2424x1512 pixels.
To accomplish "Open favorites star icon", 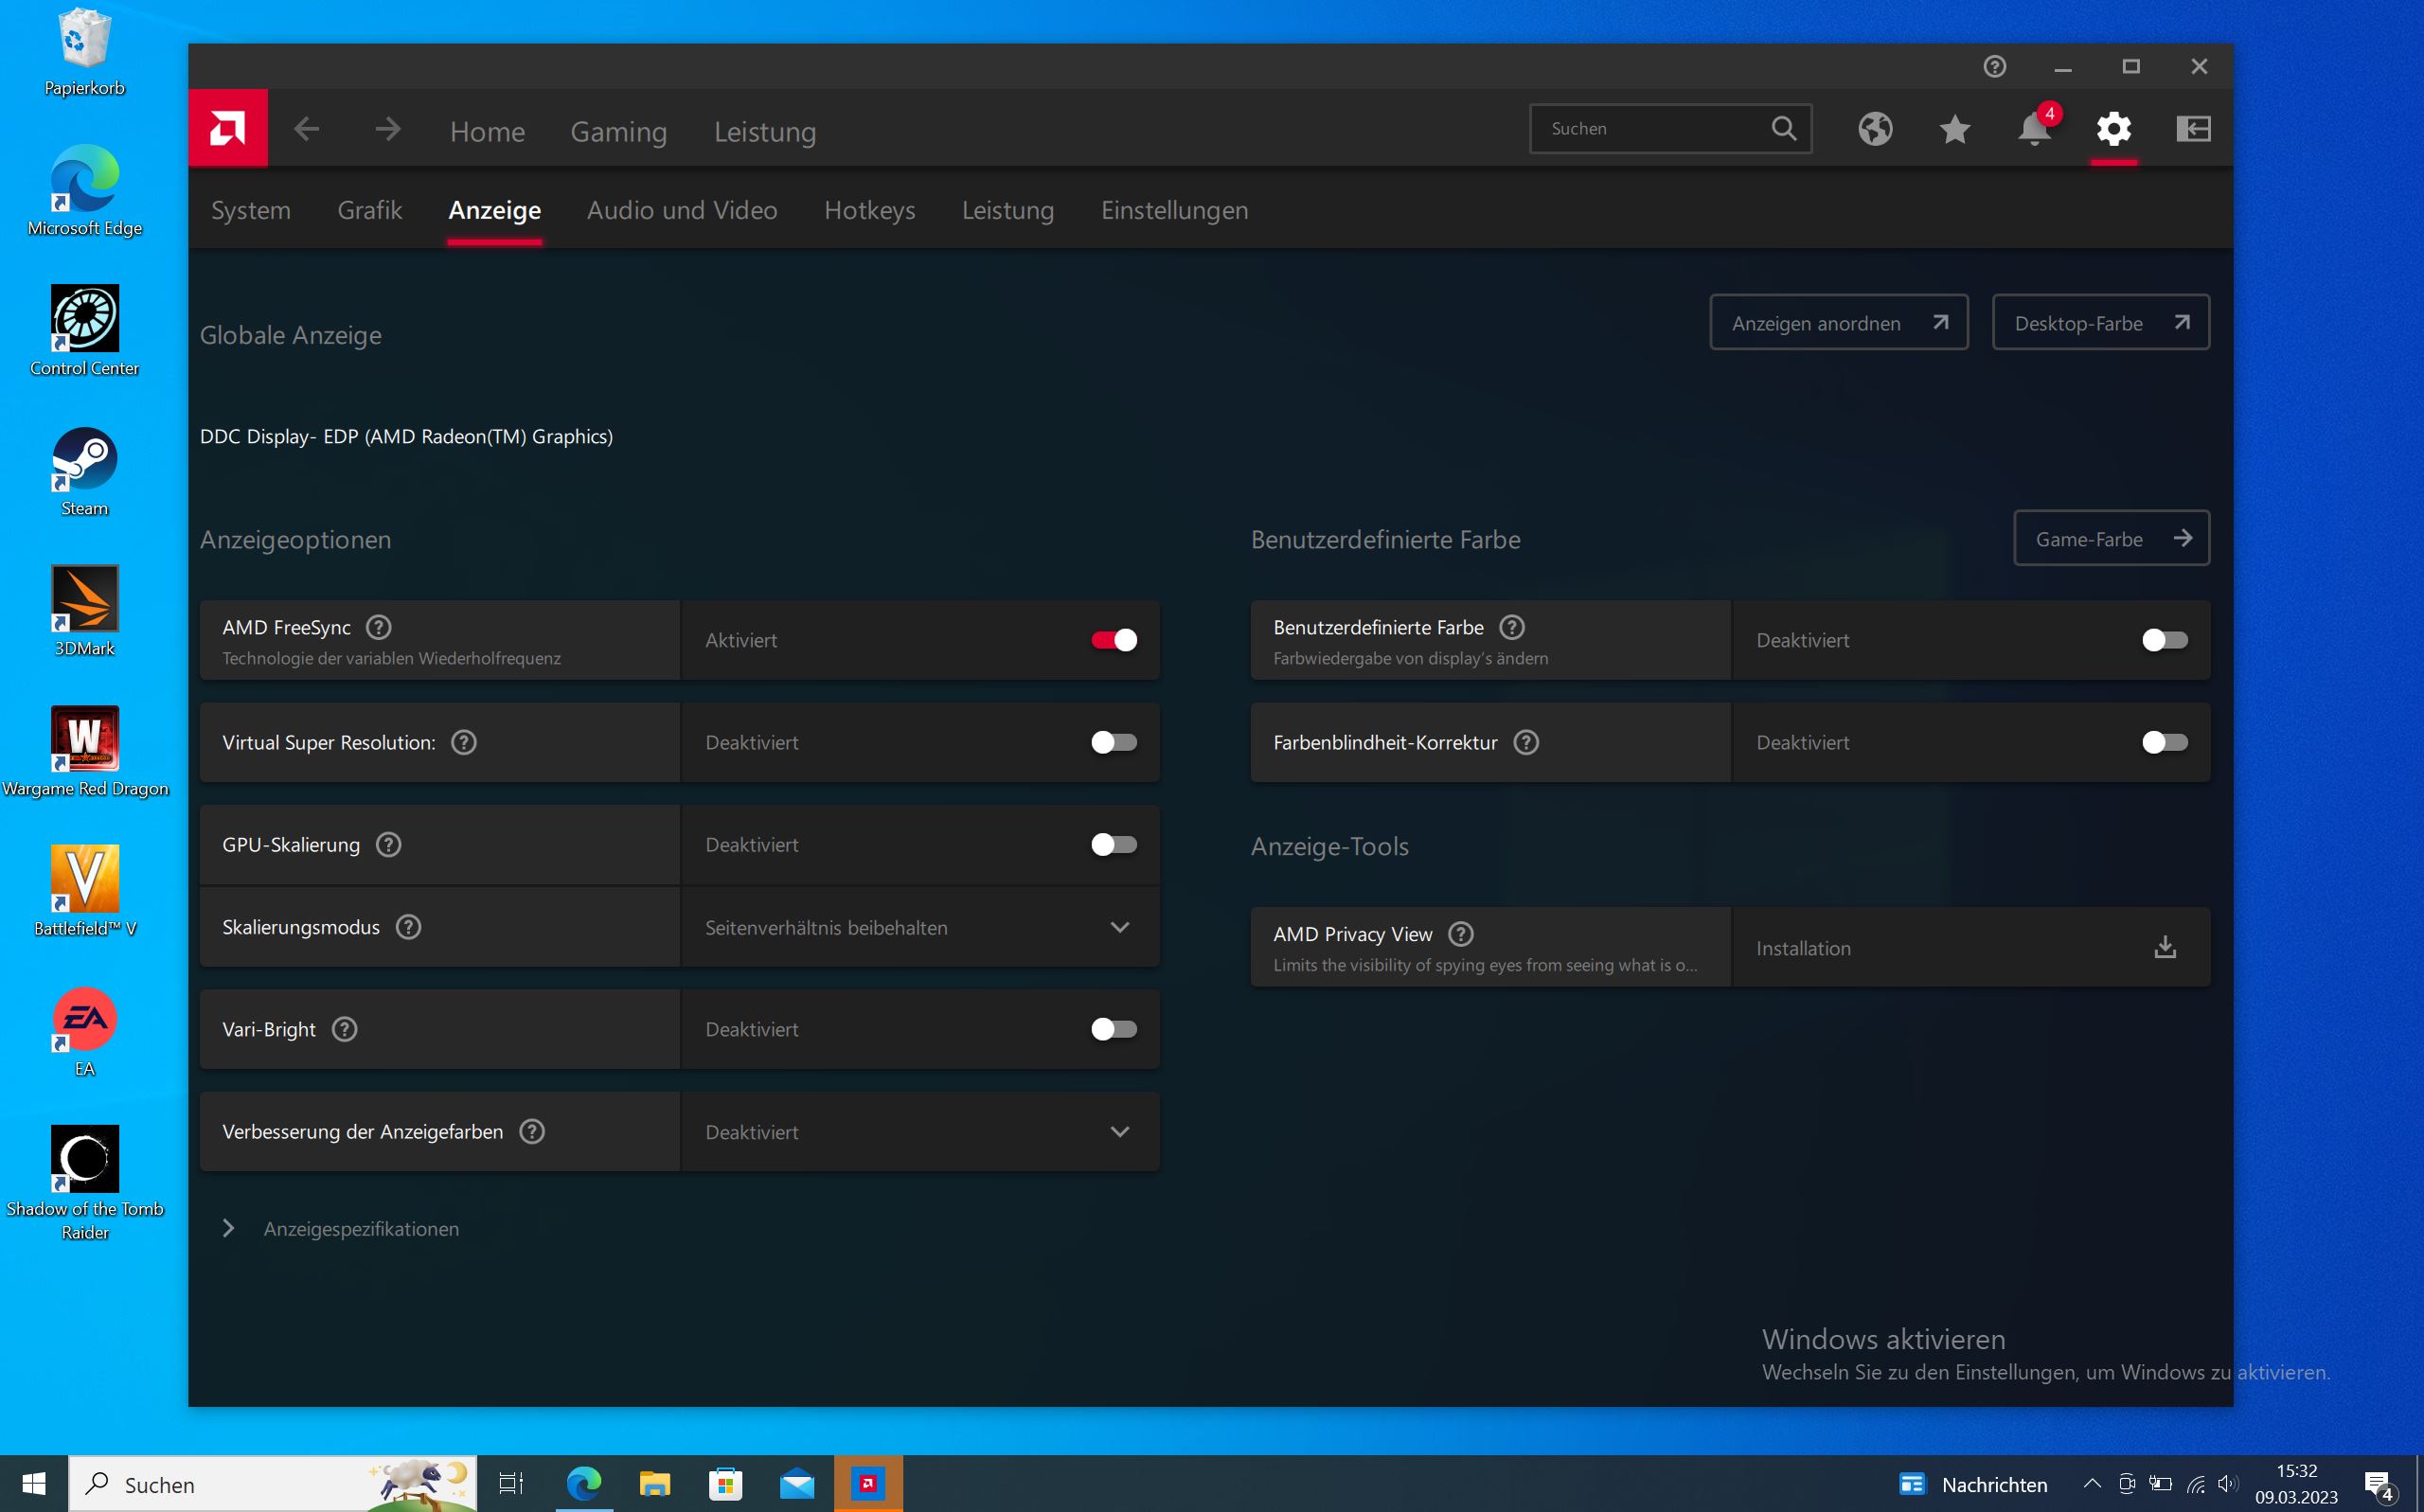I will pyautogui.click(x=1954, y=129).
